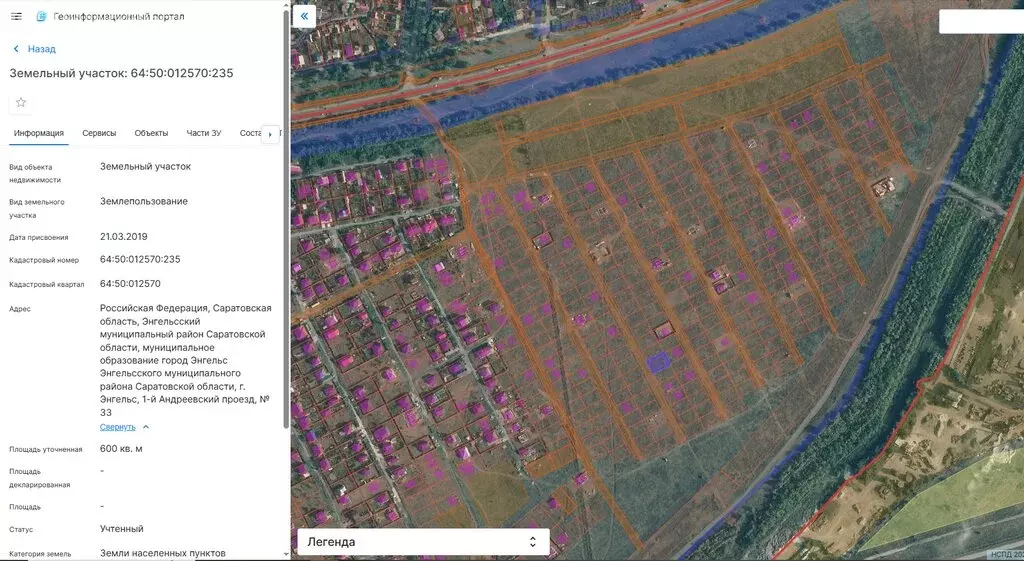This screenshot has width=1024, height=561.
Task: Click heading Земельный участок: 64:50:012570:235
Action: [121, 73]
